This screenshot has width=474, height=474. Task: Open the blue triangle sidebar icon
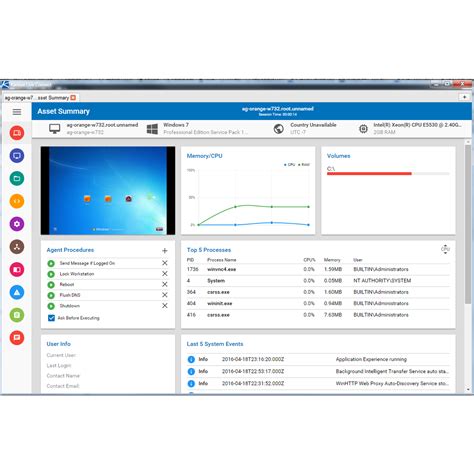tap(17, 292)
